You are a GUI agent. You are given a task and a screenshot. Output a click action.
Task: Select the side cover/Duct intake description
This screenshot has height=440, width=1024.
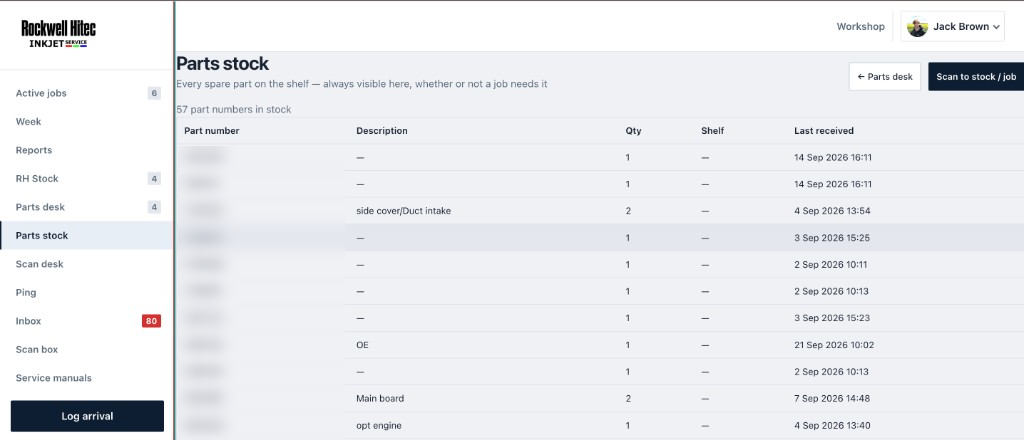click(404, 211)
